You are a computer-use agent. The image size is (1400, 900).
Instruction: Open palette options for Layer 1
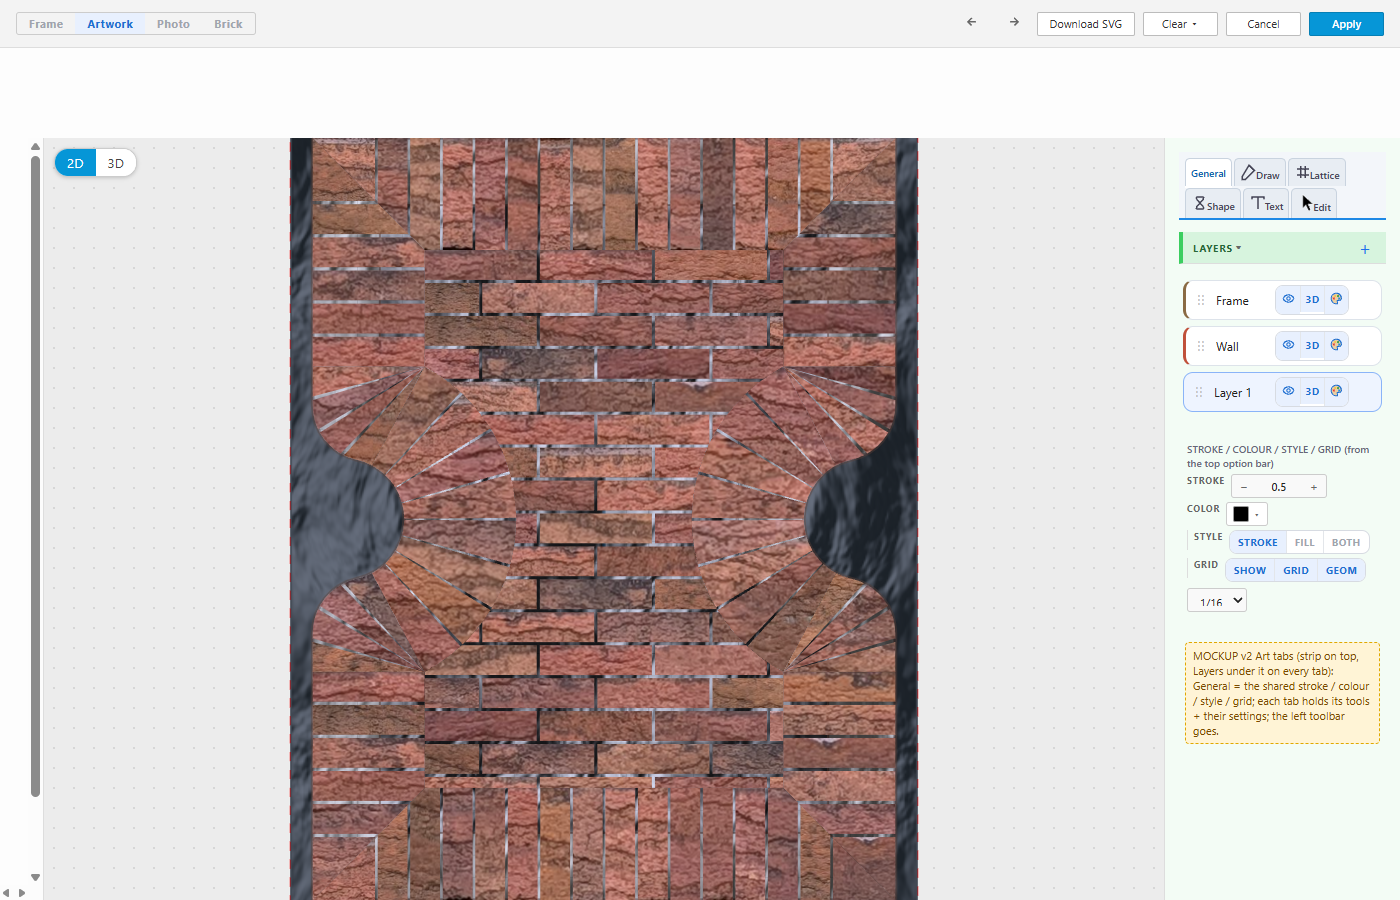pyautogui.click(x=1336, y=391)
